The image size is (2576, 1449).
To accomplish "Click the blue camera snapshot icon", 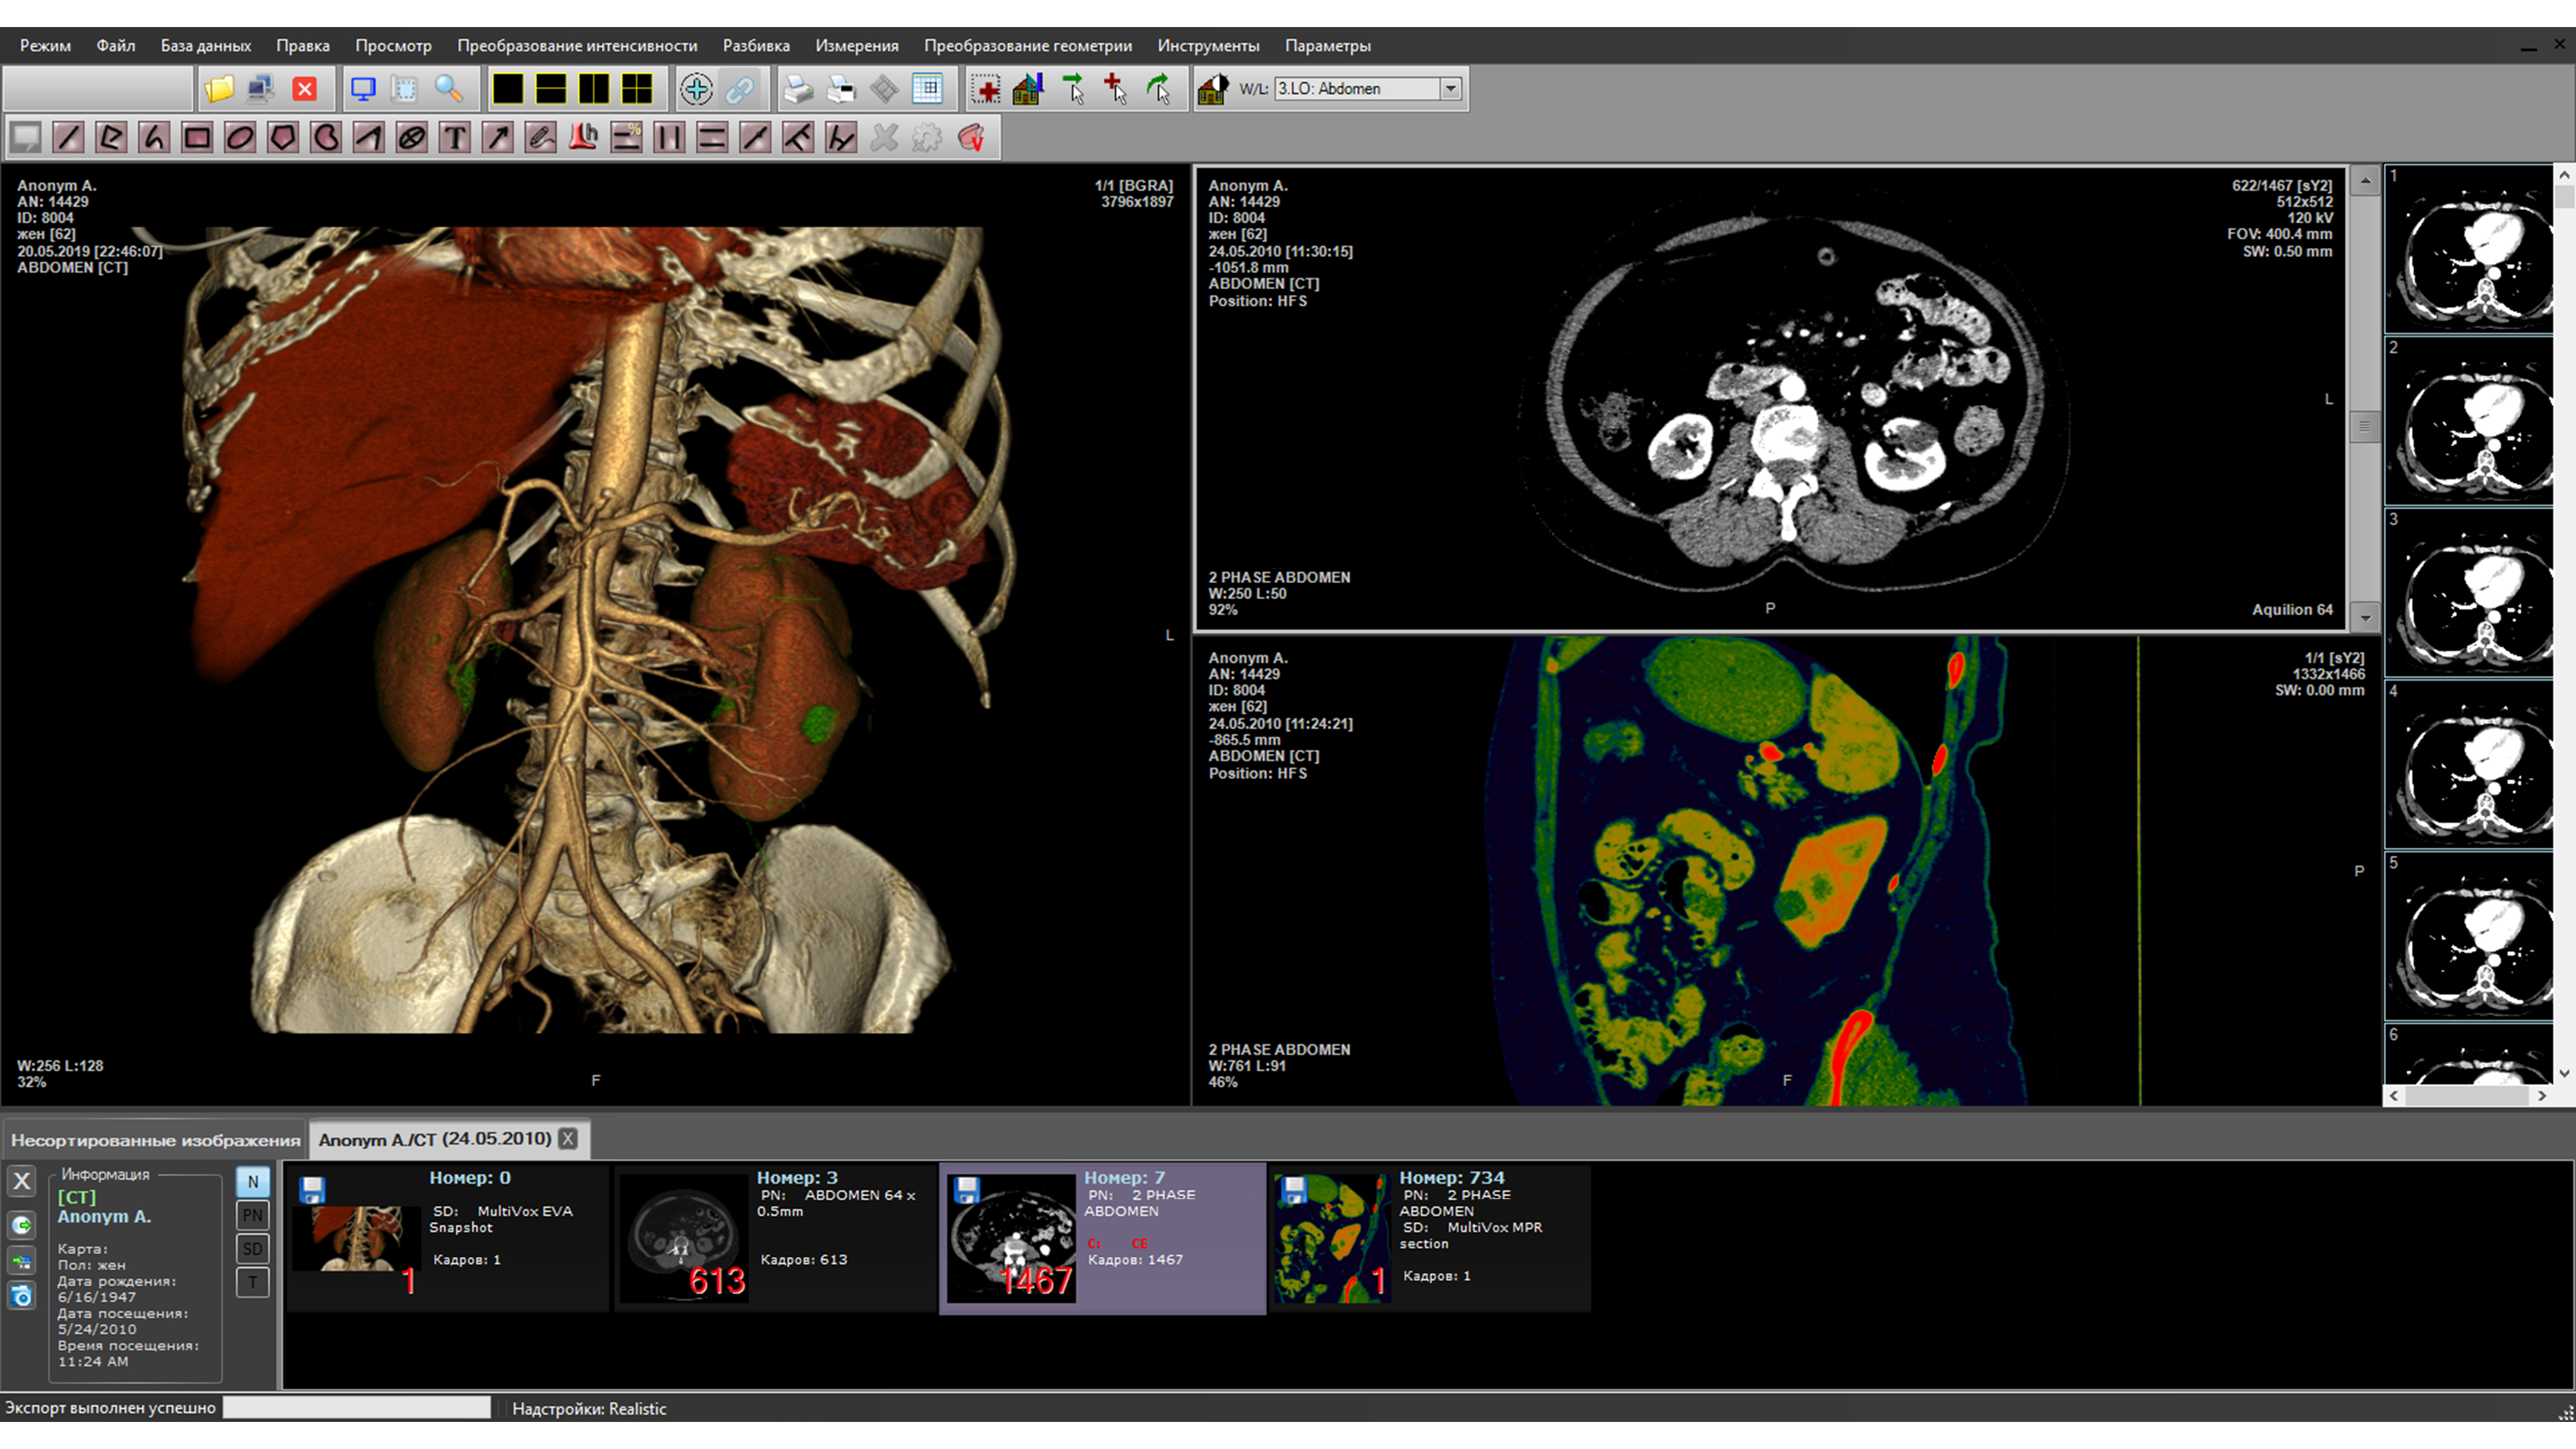I will pyautogui.click(x=22, y=1297).
